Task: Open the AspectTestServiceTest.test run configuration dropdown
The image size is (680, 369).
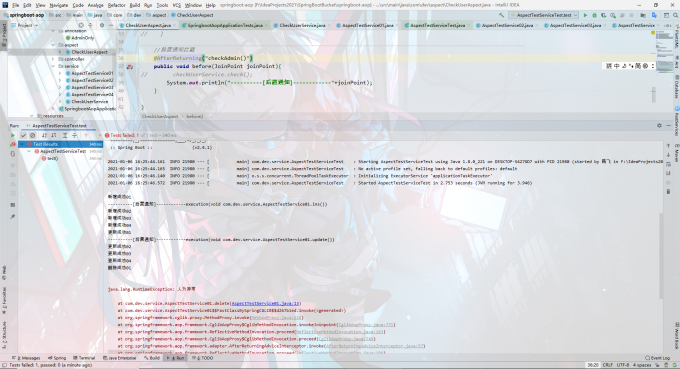Action: tap(545, 15)
